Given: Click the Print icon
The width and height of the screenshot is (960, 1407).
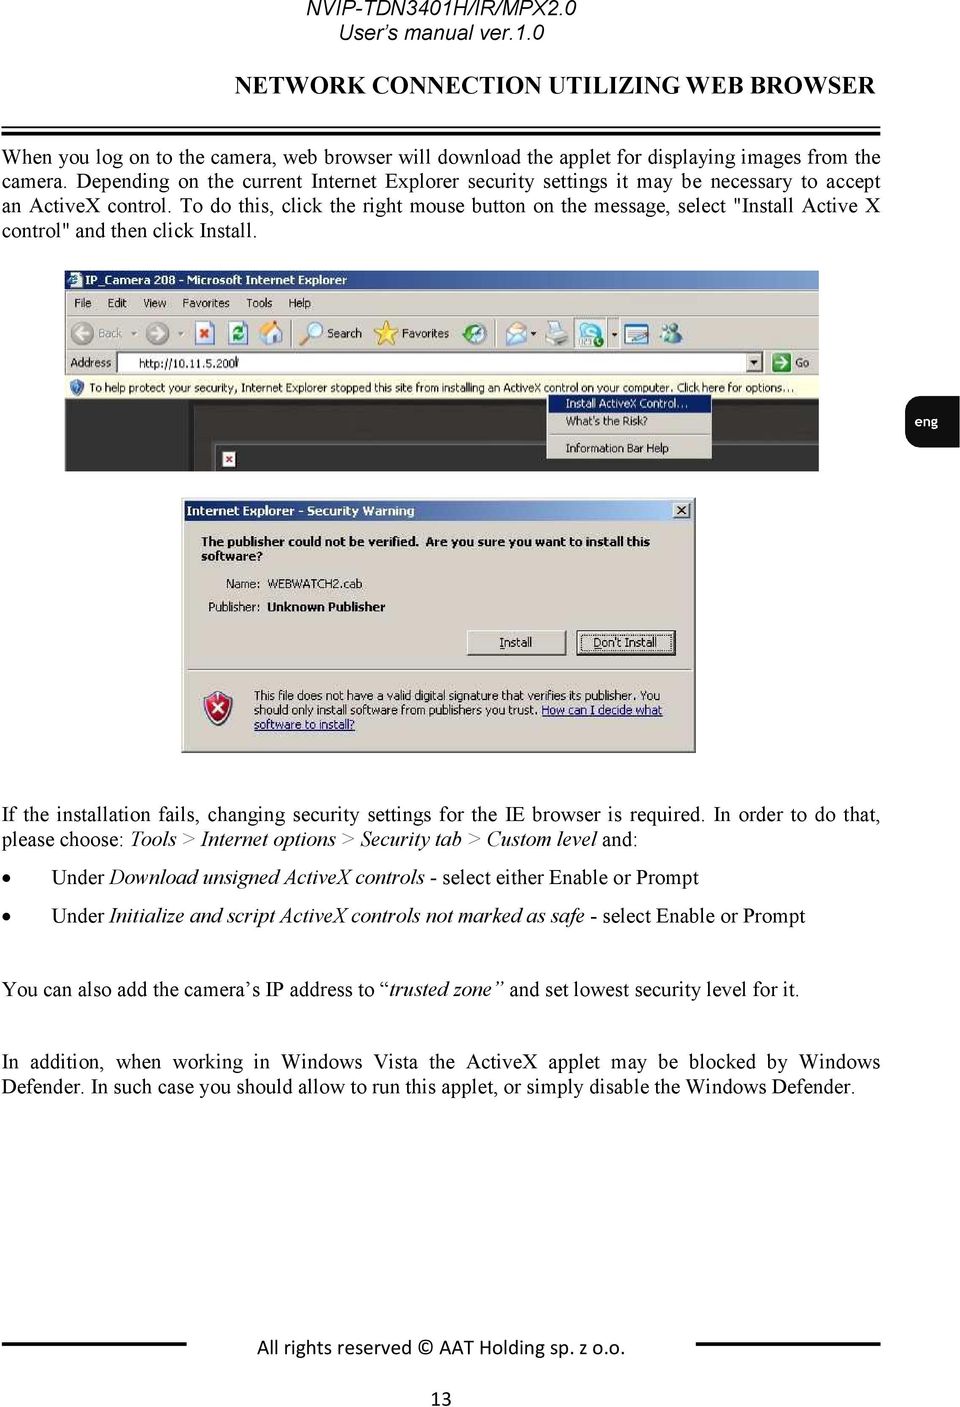Looking at the screenshot, I should coord(557,333).
